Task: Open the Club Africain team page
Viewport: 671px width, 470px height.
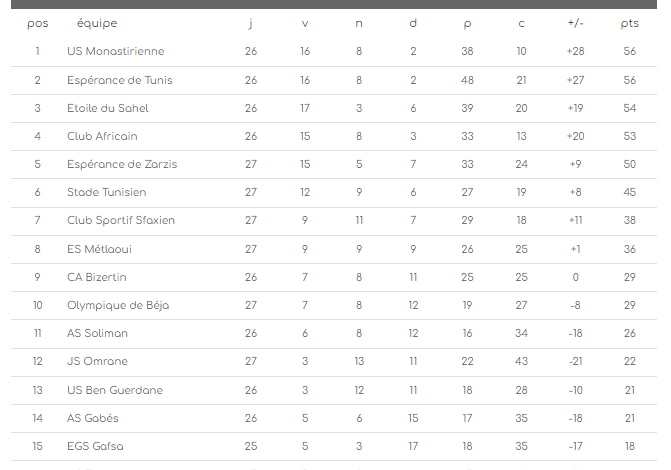Action: pyautogui.click(x=102, y=136)
